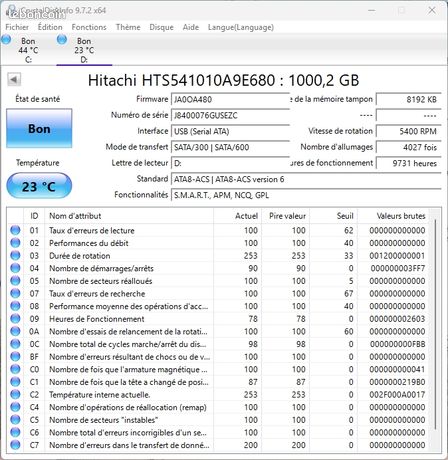Click the serial number field
448x460 pixels.
click(230, 115)
